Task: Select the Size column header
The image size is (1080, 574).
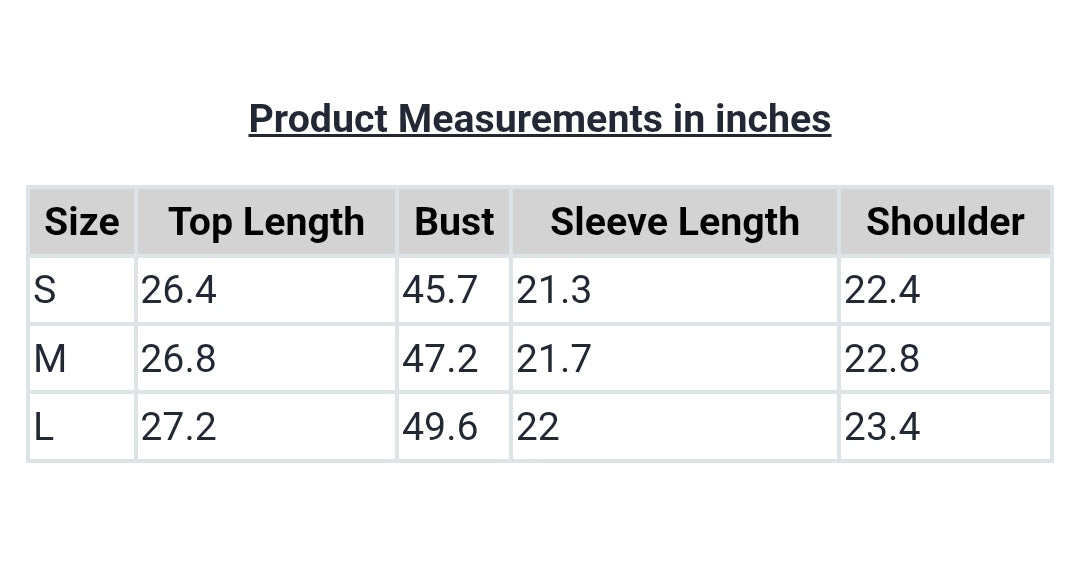Action: click(82, 222)
